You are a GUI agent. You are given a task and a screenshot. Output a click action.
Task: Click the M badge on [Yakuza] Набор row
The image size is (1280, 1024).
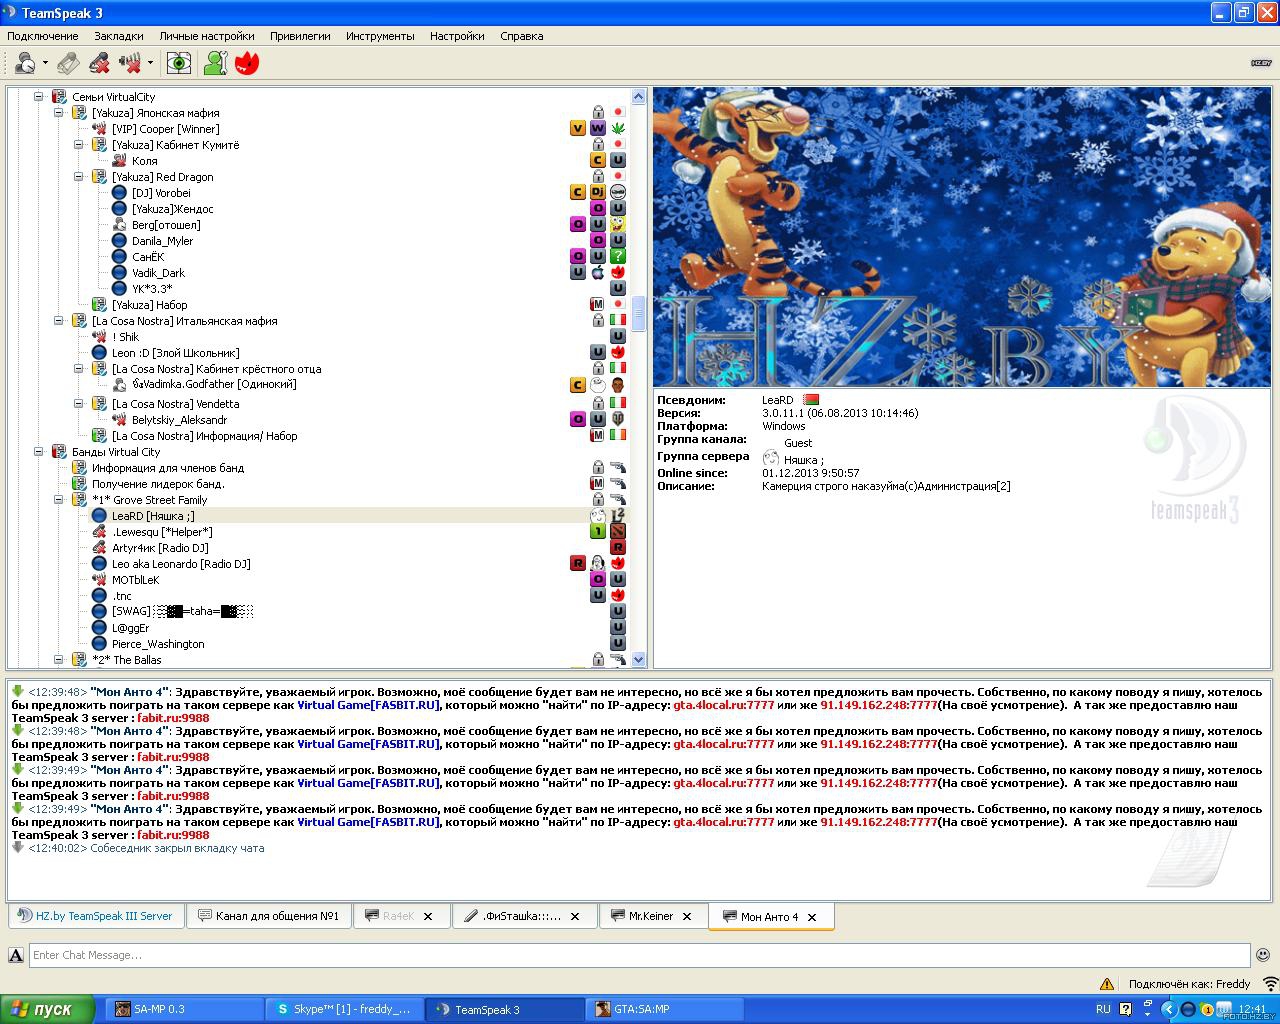click(x=598, y=305)
